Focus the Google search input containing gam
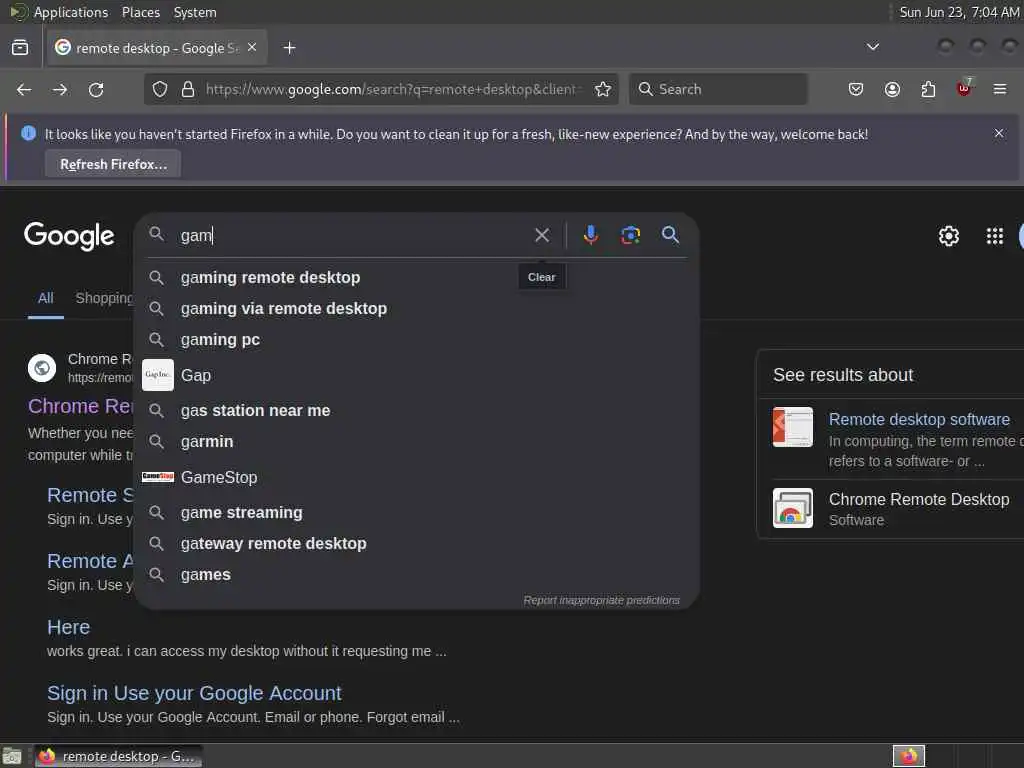 pyautogui.click(x=353, y=235)
